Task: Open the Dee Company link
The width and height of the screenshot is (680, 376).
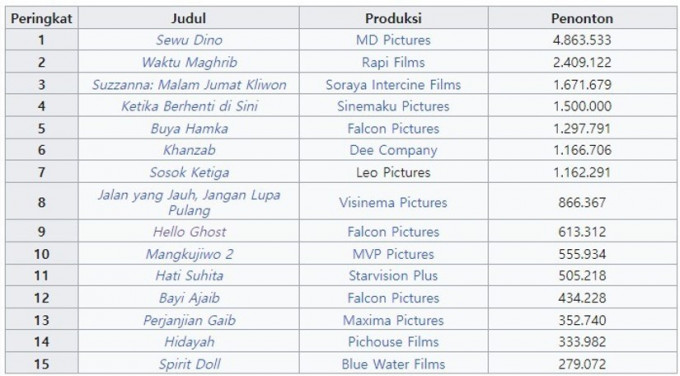Action: tap(393, 150)
